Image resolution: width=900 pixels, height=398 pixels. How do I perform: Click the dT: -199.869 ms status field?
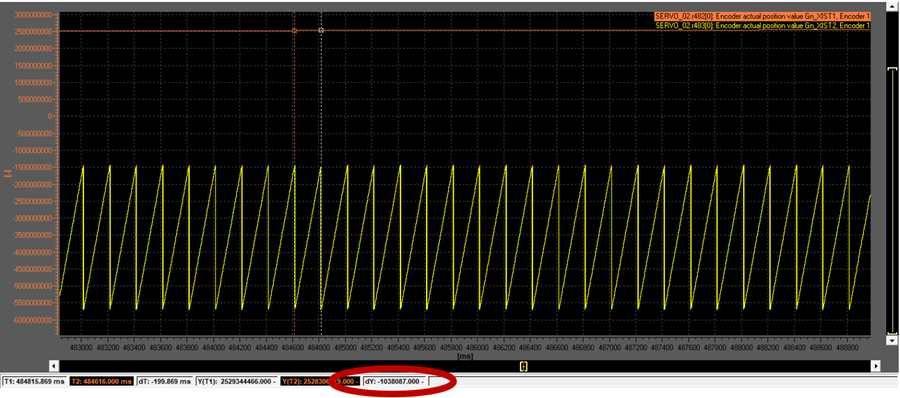[165, 381]
